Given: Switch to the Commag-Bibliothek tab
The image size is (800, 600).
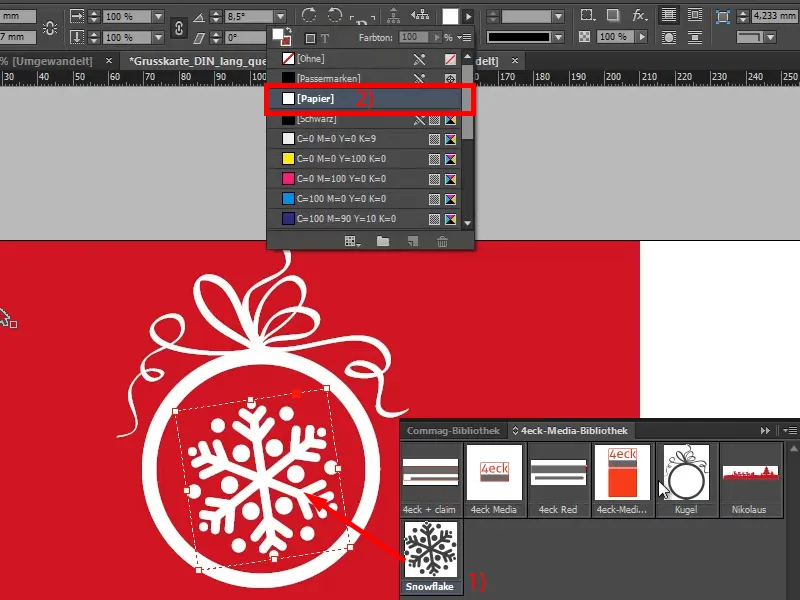Looking at the screenshot, I should [453, 431].
